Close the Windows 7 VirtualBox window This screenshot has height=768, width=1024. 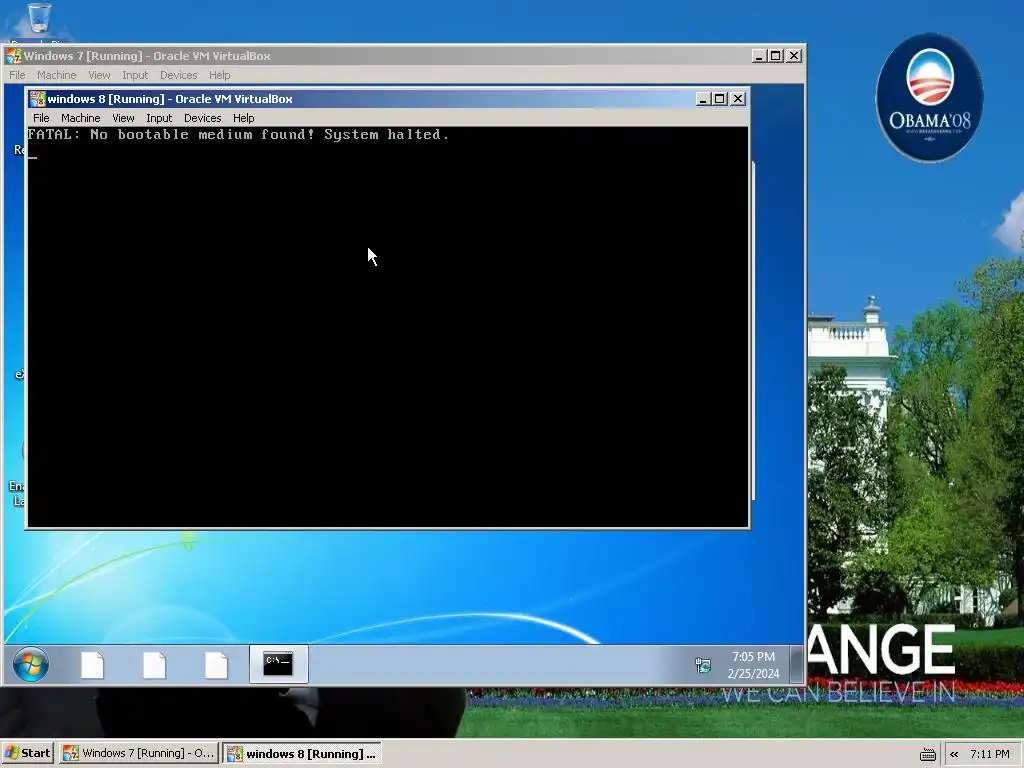(793, 56)
